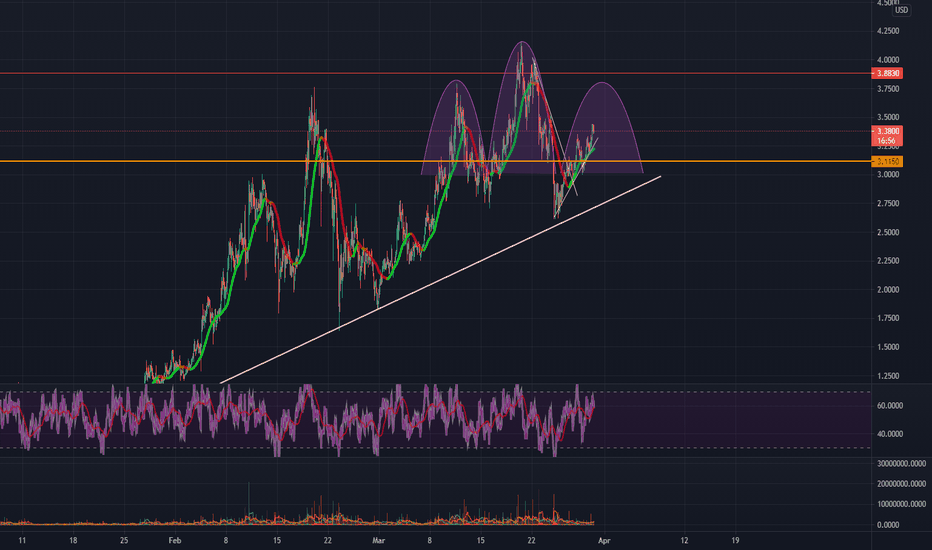Click the 30000000.0000 volume scale label
Screen dimensions: 932x550
pos(901,464)
